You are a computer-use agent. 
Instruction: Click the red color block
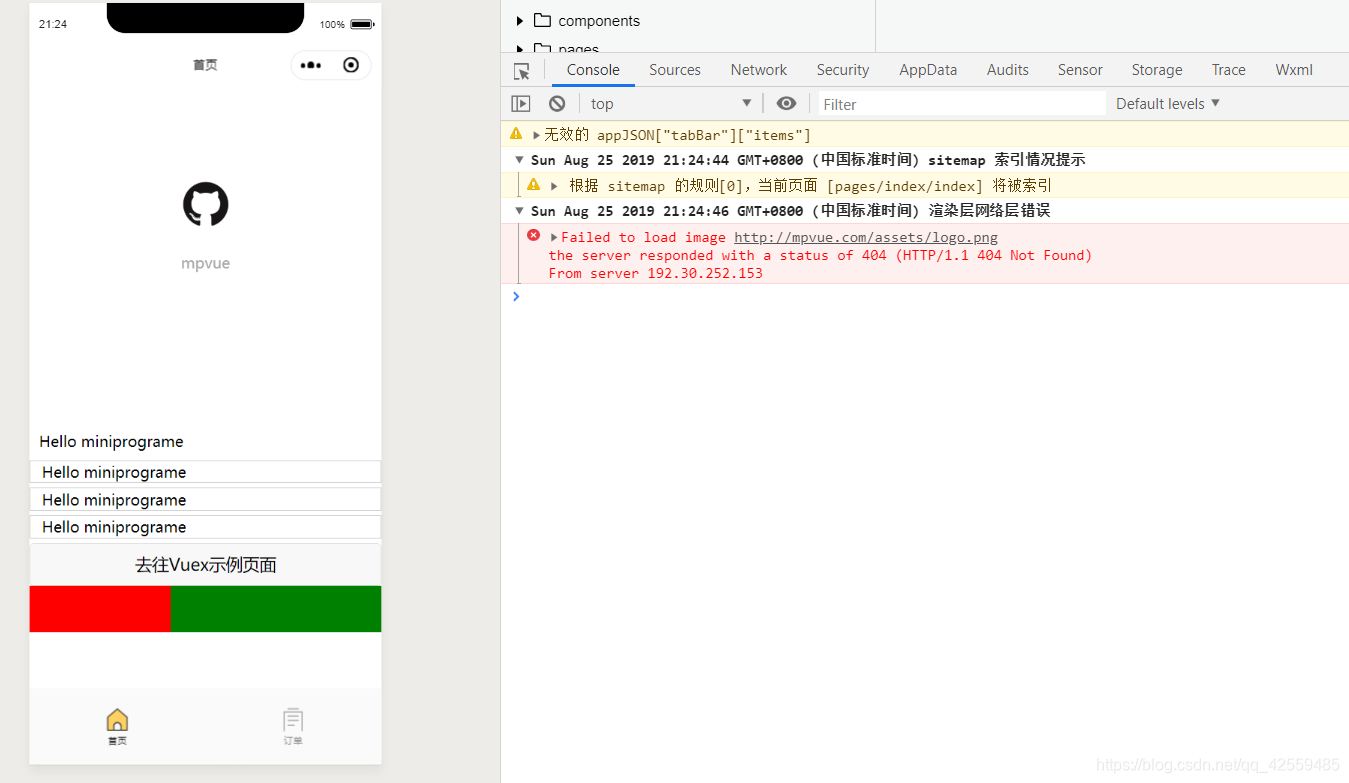click(x=100, y=609)
